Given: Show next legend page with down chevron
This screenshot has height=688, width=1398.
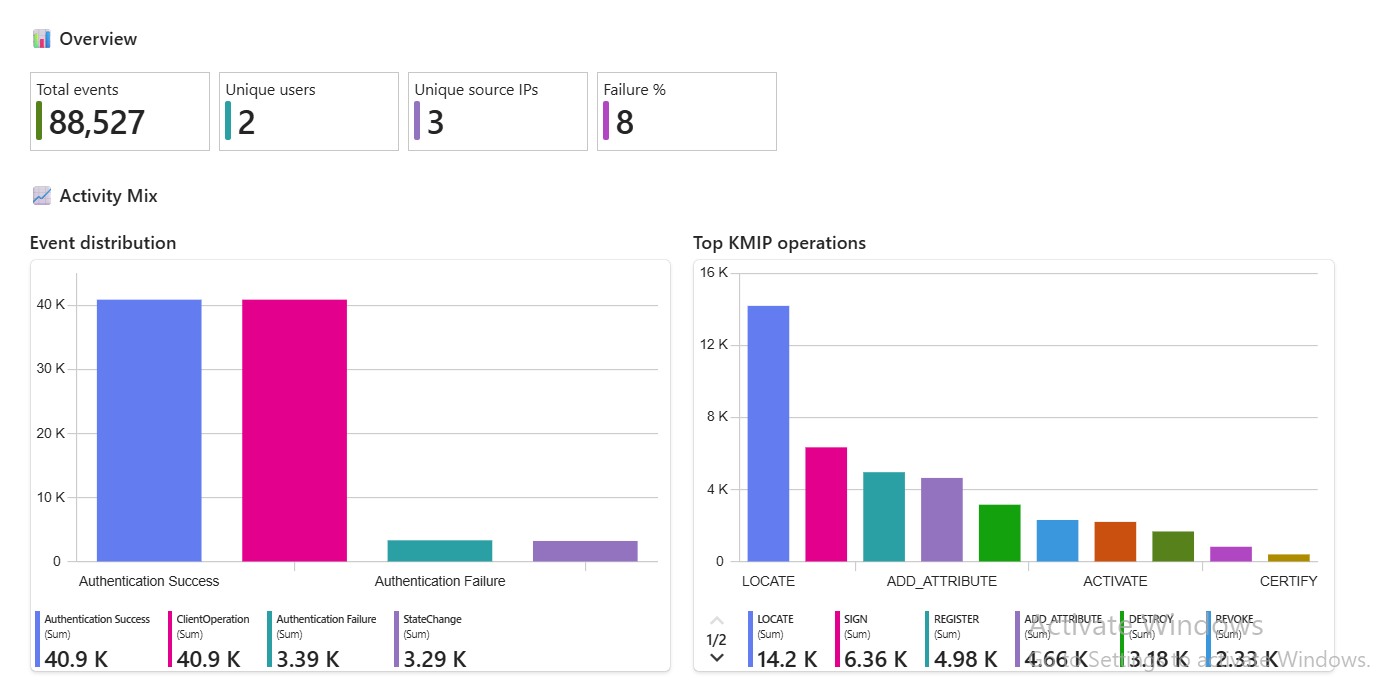Looking at the screenshot, I should [x=717, y=657].
